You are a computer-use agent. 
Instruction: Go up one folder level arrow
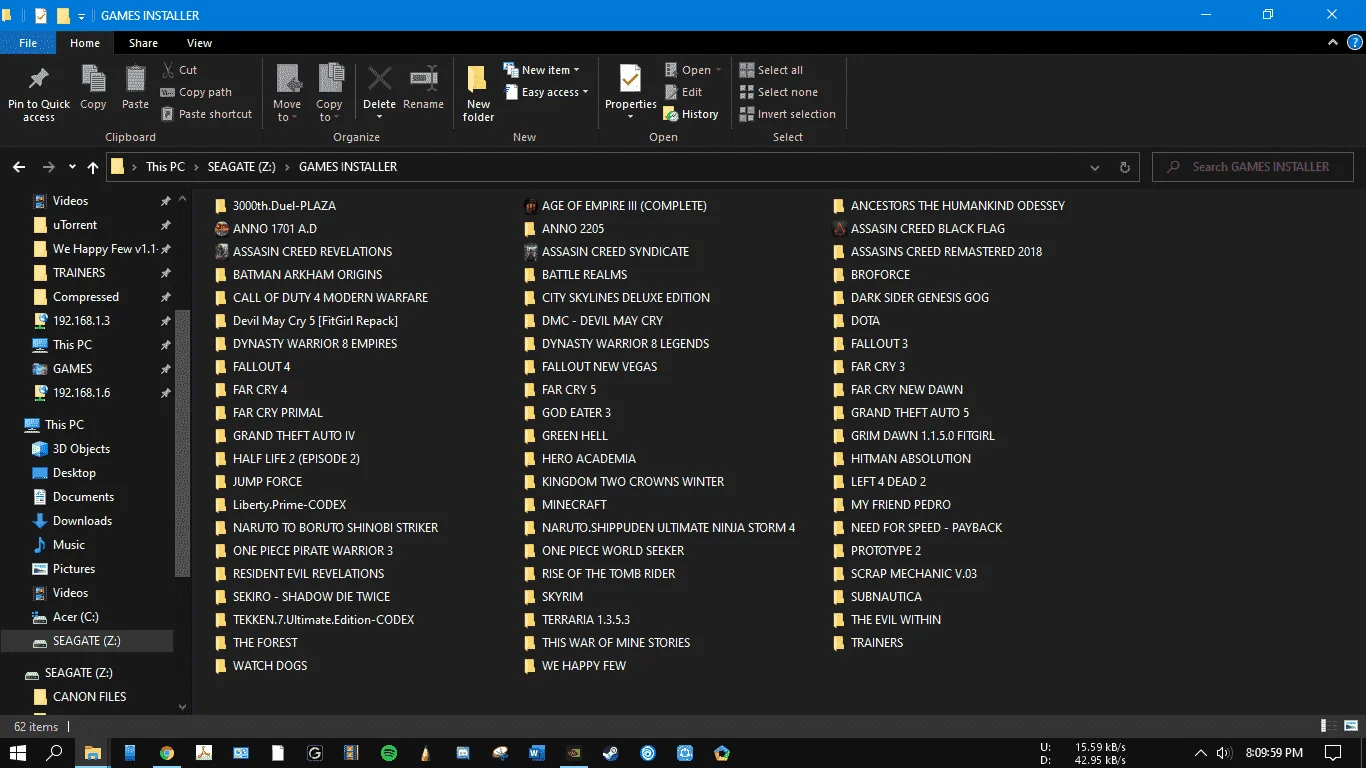coord(93,167)
